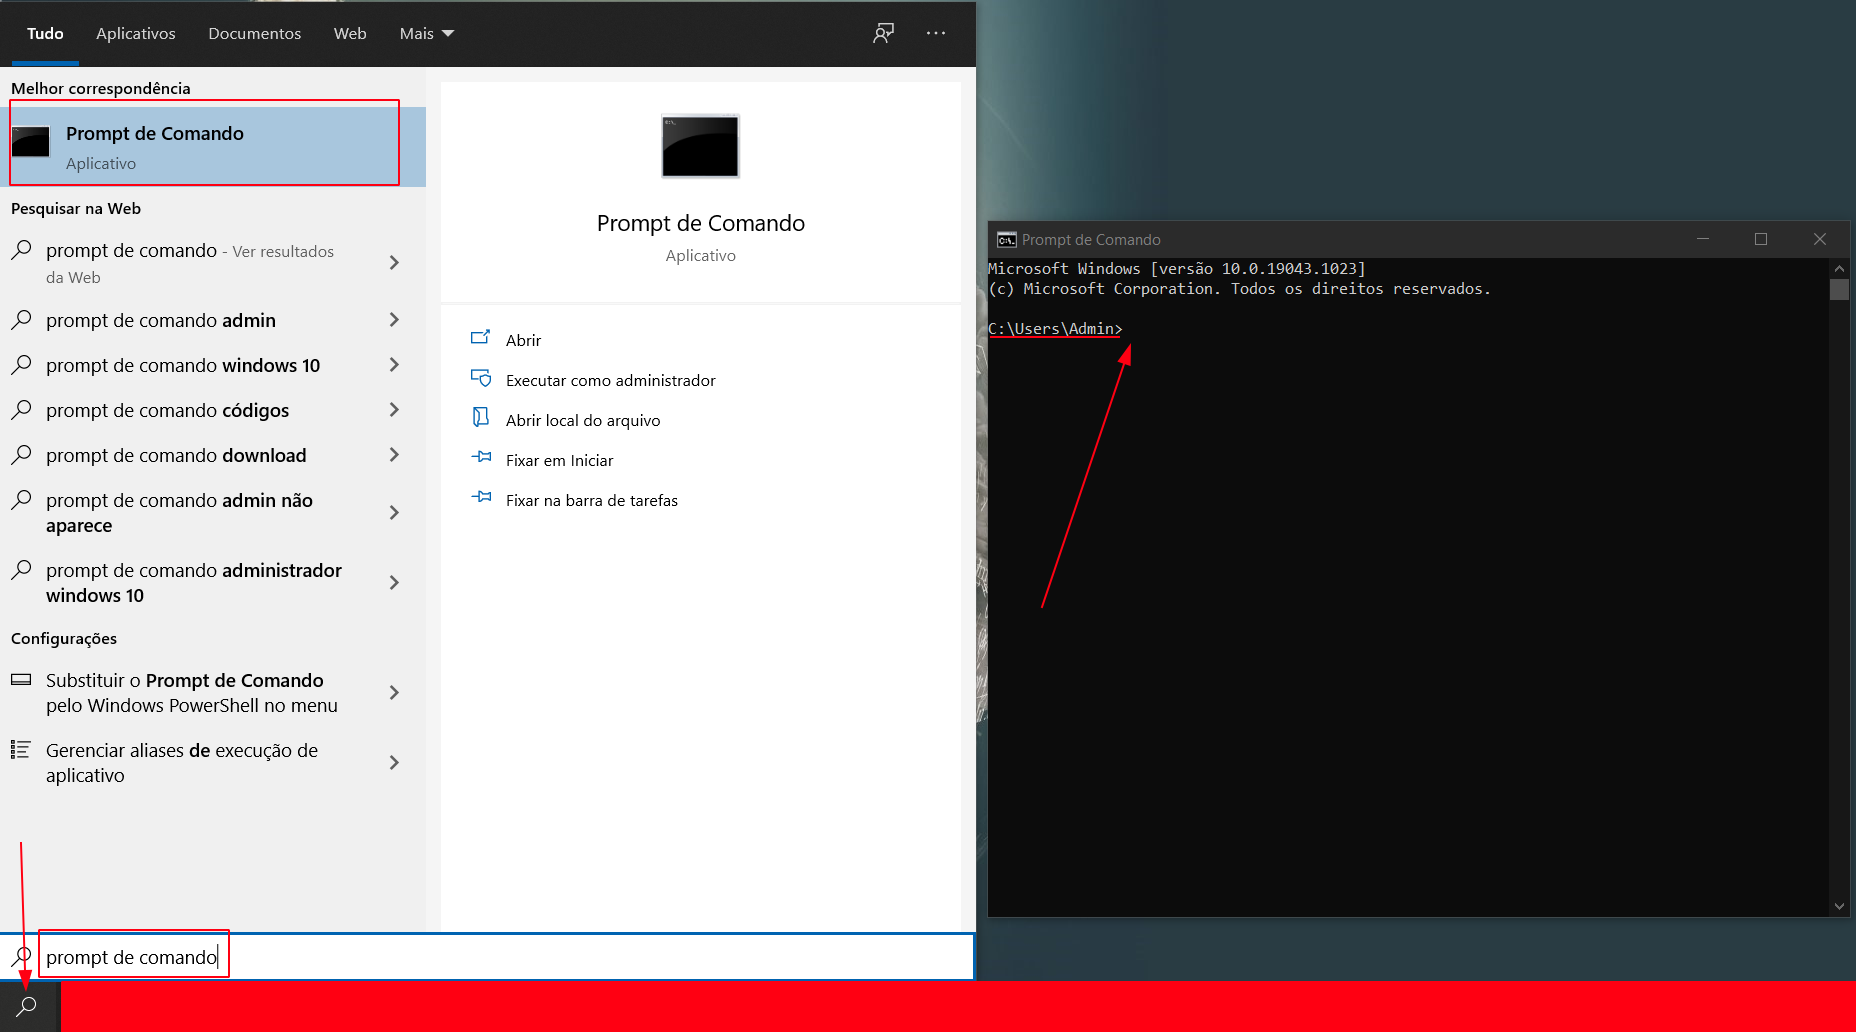Open Prompt de Comando best match result
This screenshot has width=1856, height=1032.
pyautogui.click(x=213, y=146)
